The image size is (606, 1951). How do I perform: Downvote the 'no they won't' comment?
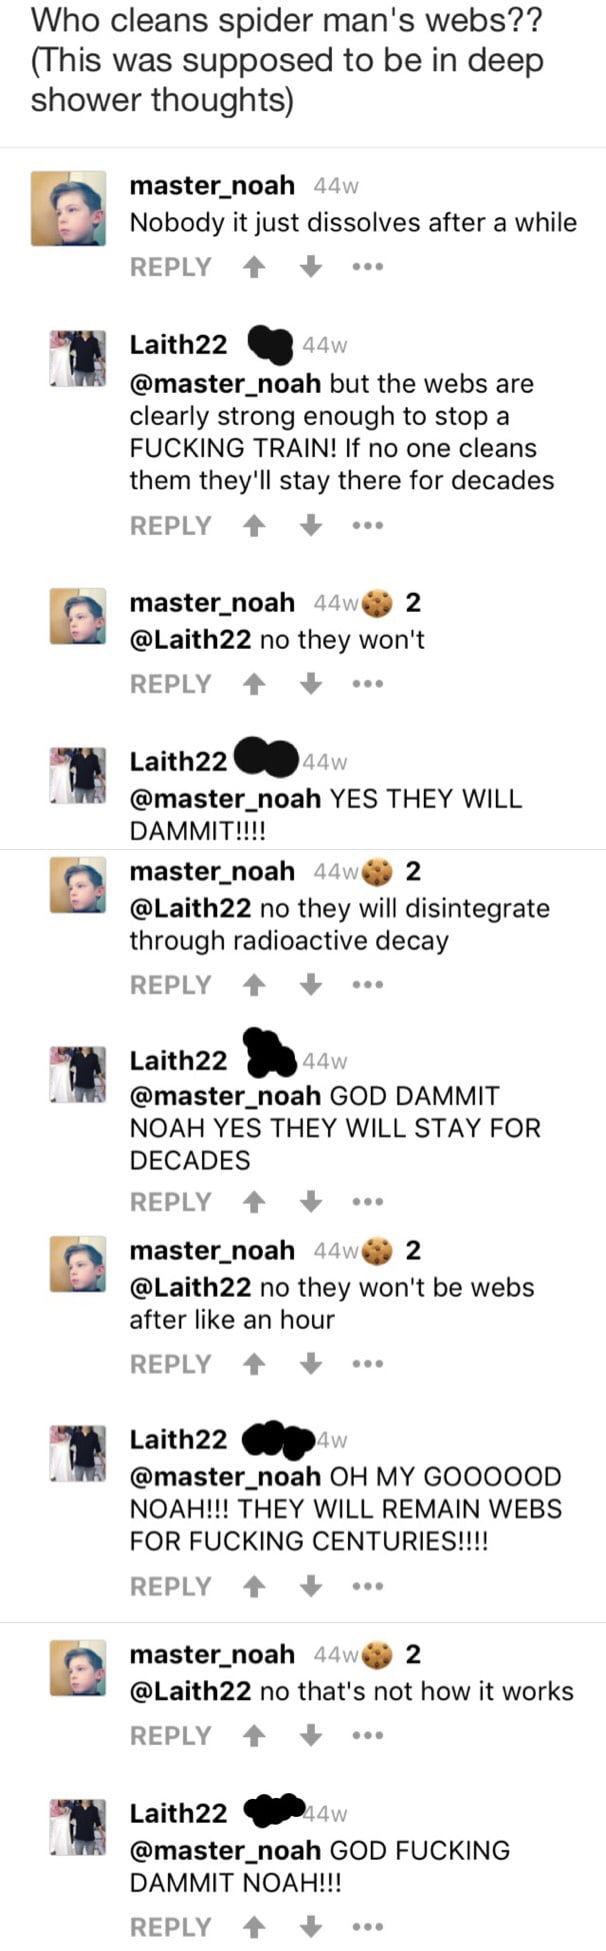pyautogui.click(x=311, y=684)
